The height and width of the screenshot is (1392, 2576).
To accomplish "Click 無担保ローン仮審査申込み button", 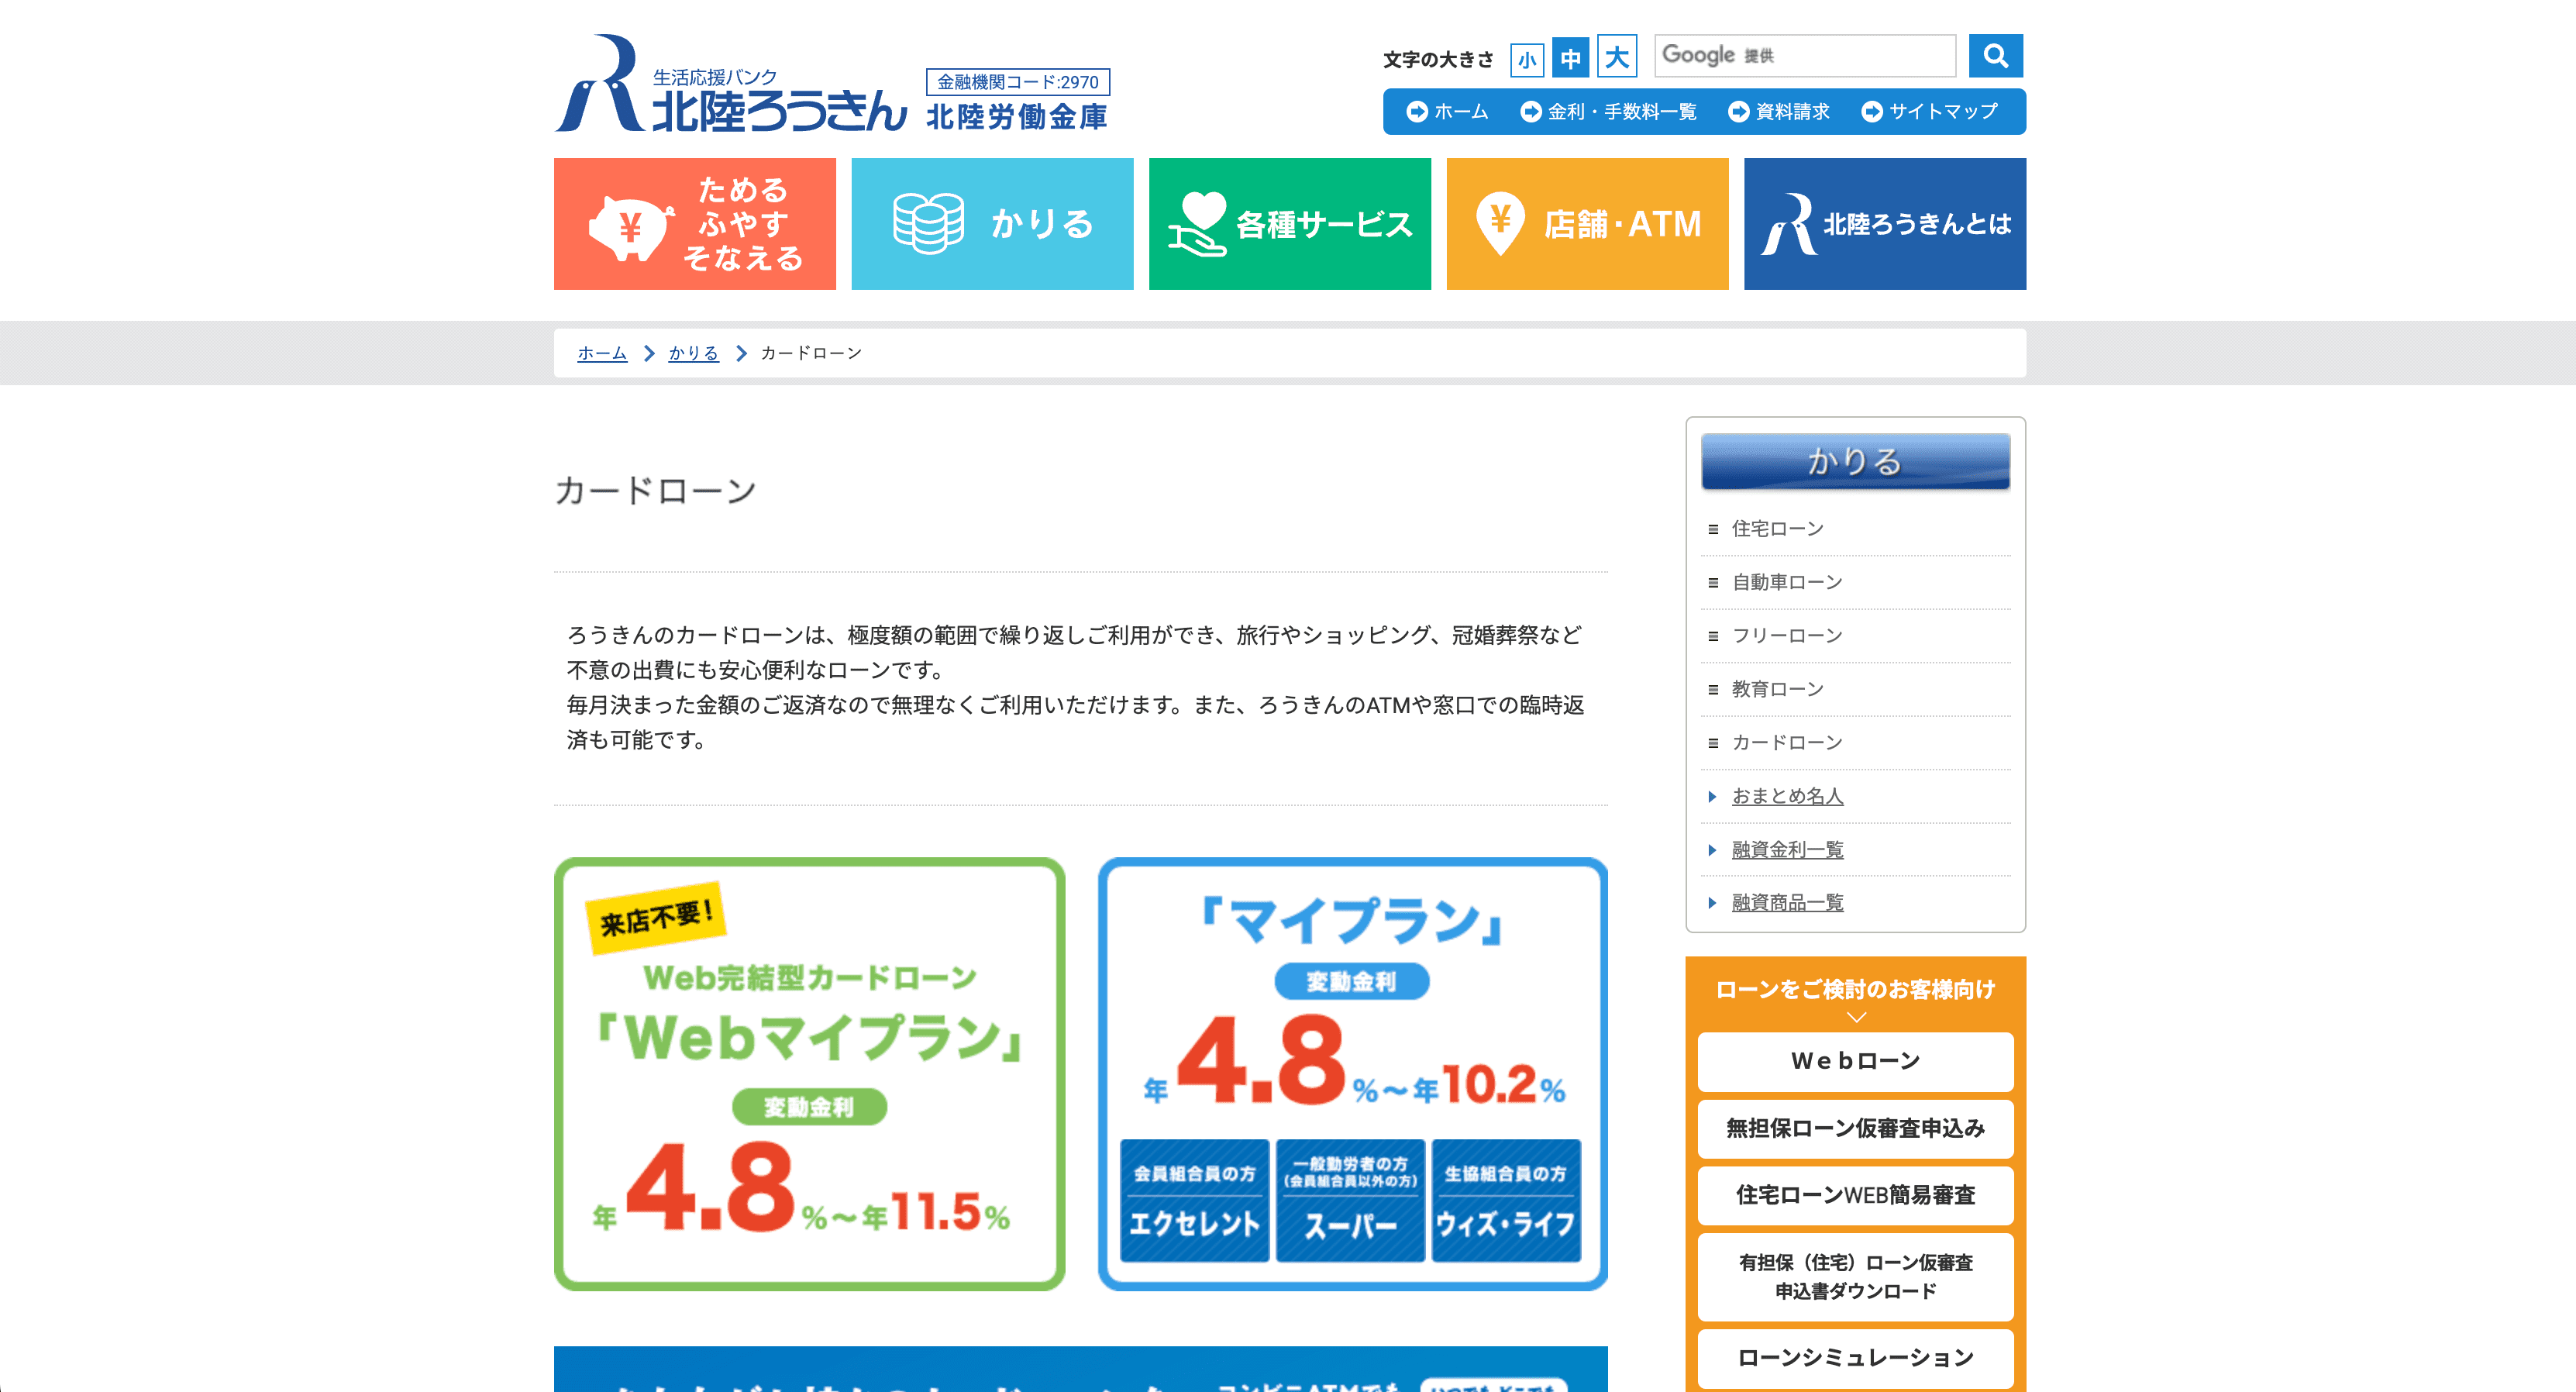I will [1855, 1129].
